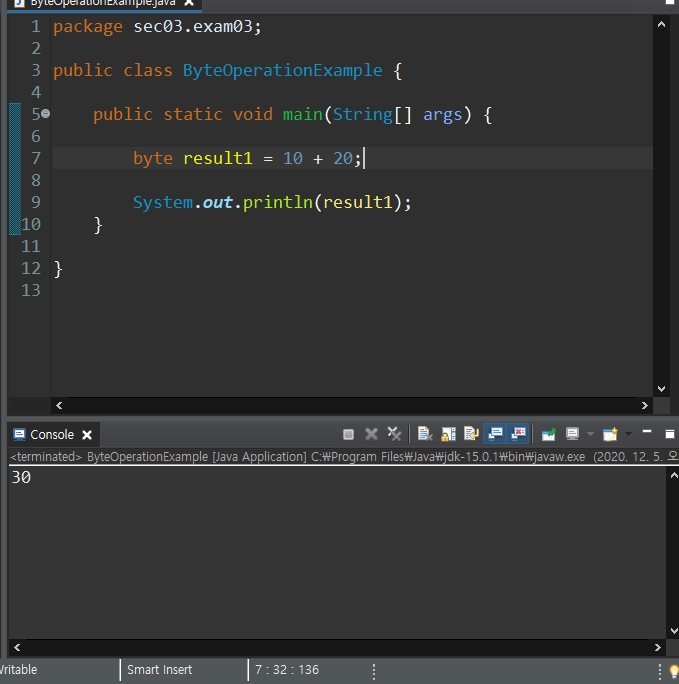Click editor vertical scrollbar up arrow
679x684 pixels.
click(x=661, y=24)
